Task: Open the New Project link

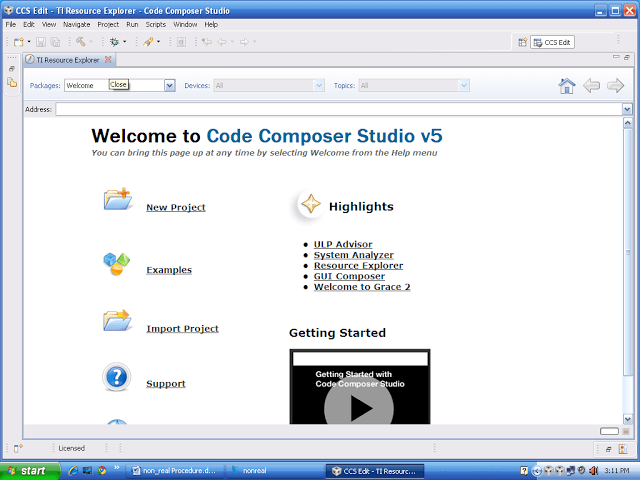Action: [x=176, y=207]
